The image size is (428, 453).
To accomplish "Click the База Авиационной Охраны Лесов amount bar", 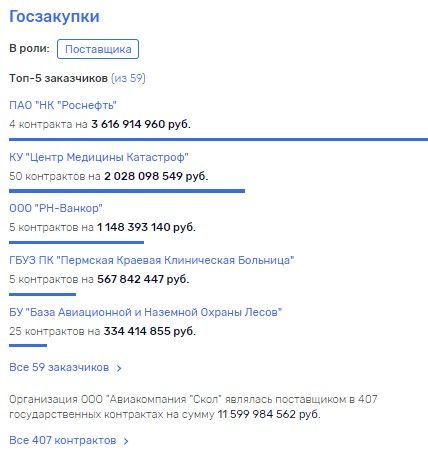I will pyautogui.click(x=28, y=346).
